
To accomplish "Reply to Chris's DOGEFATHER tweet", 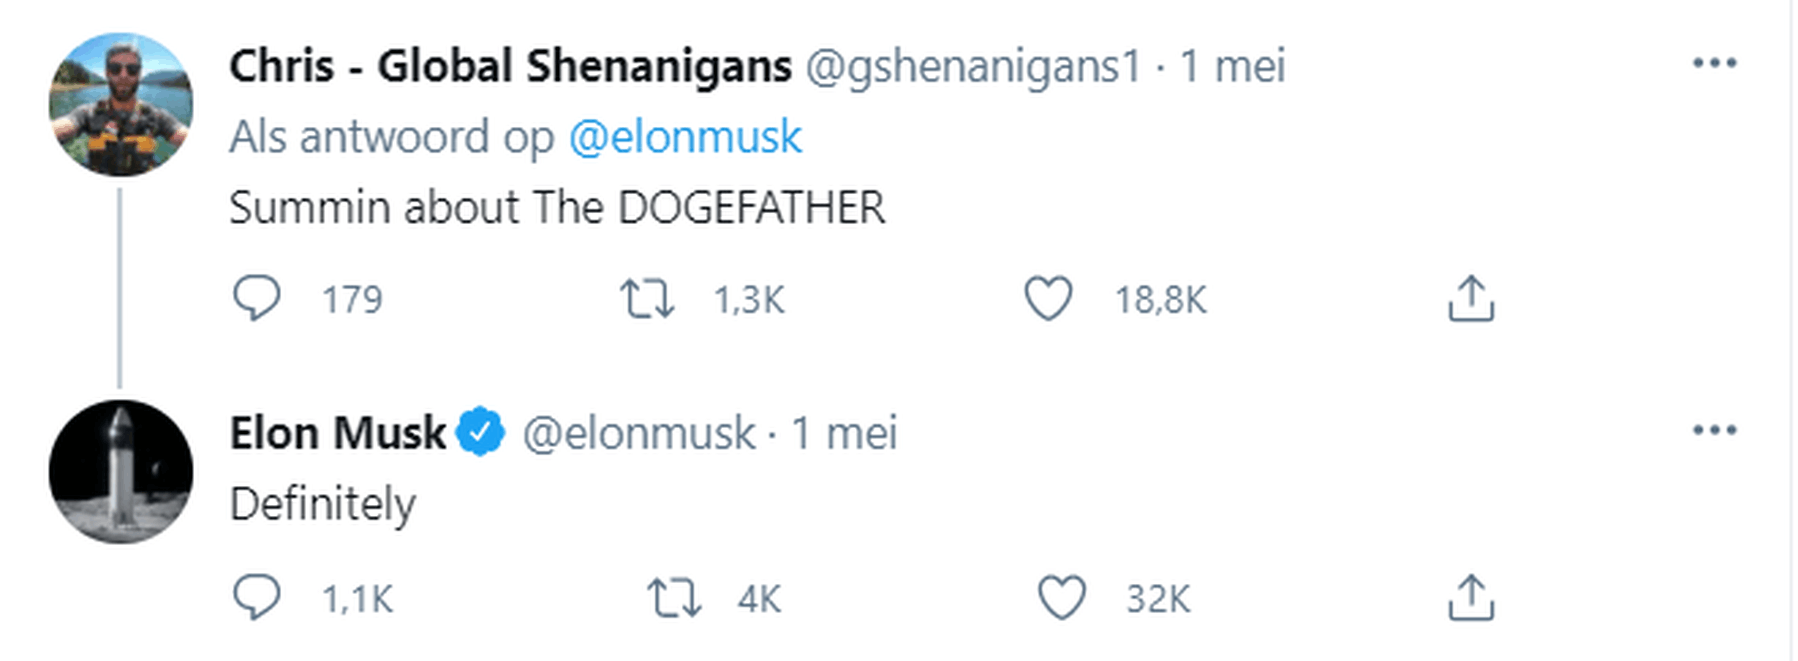I will [257, 299].
